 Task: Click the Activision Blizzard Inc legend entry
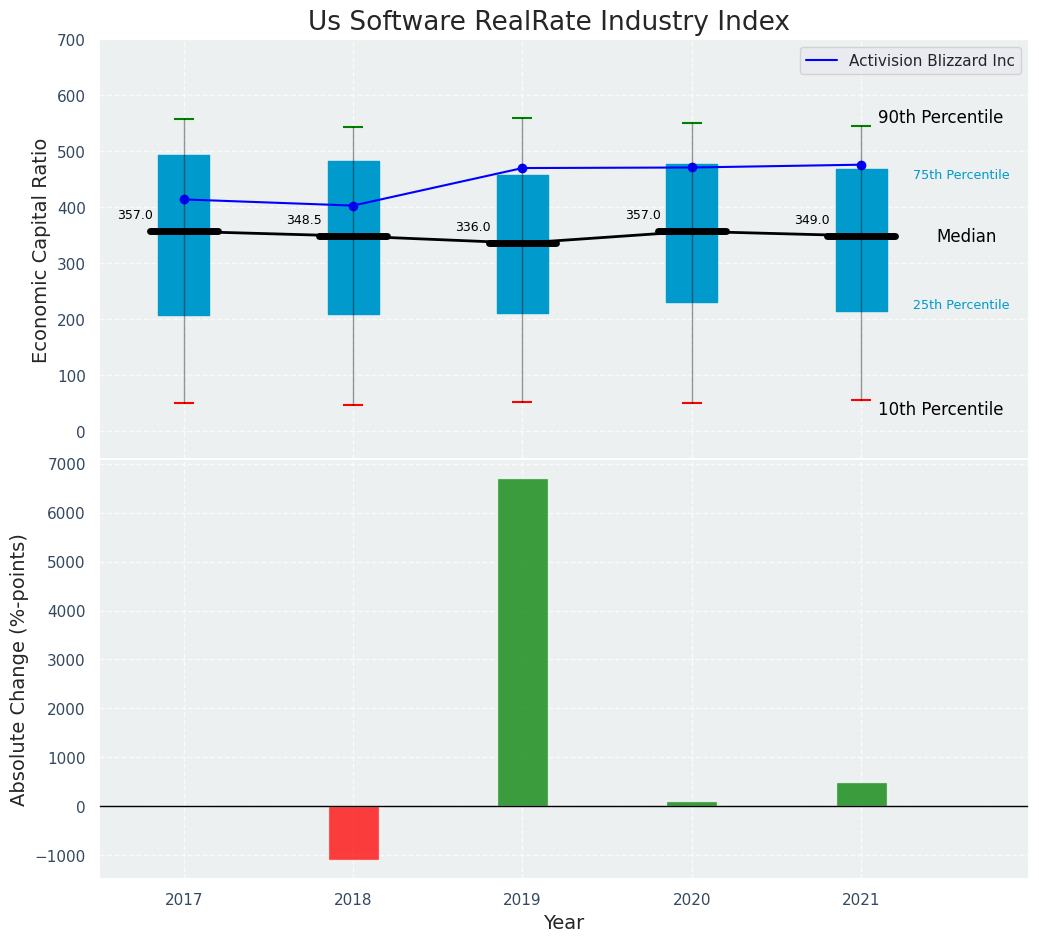tap(930, 61)
